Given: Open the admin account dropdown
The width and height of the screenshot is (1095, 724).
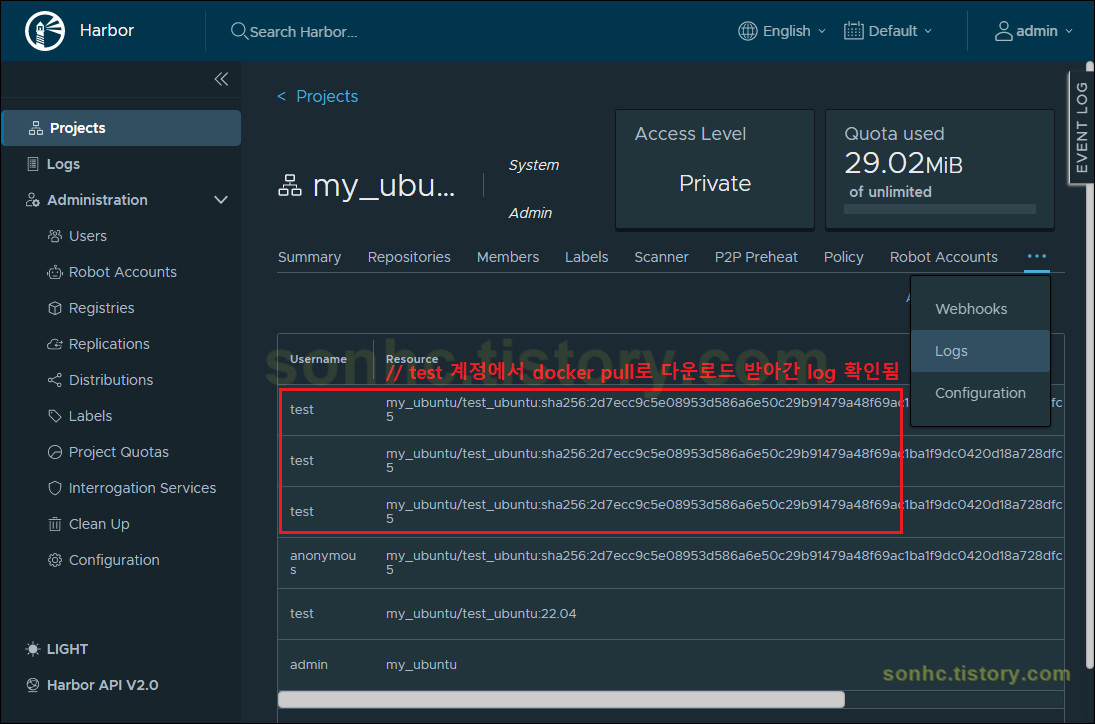Looking at the screenshot, I should pos(1034,31).
